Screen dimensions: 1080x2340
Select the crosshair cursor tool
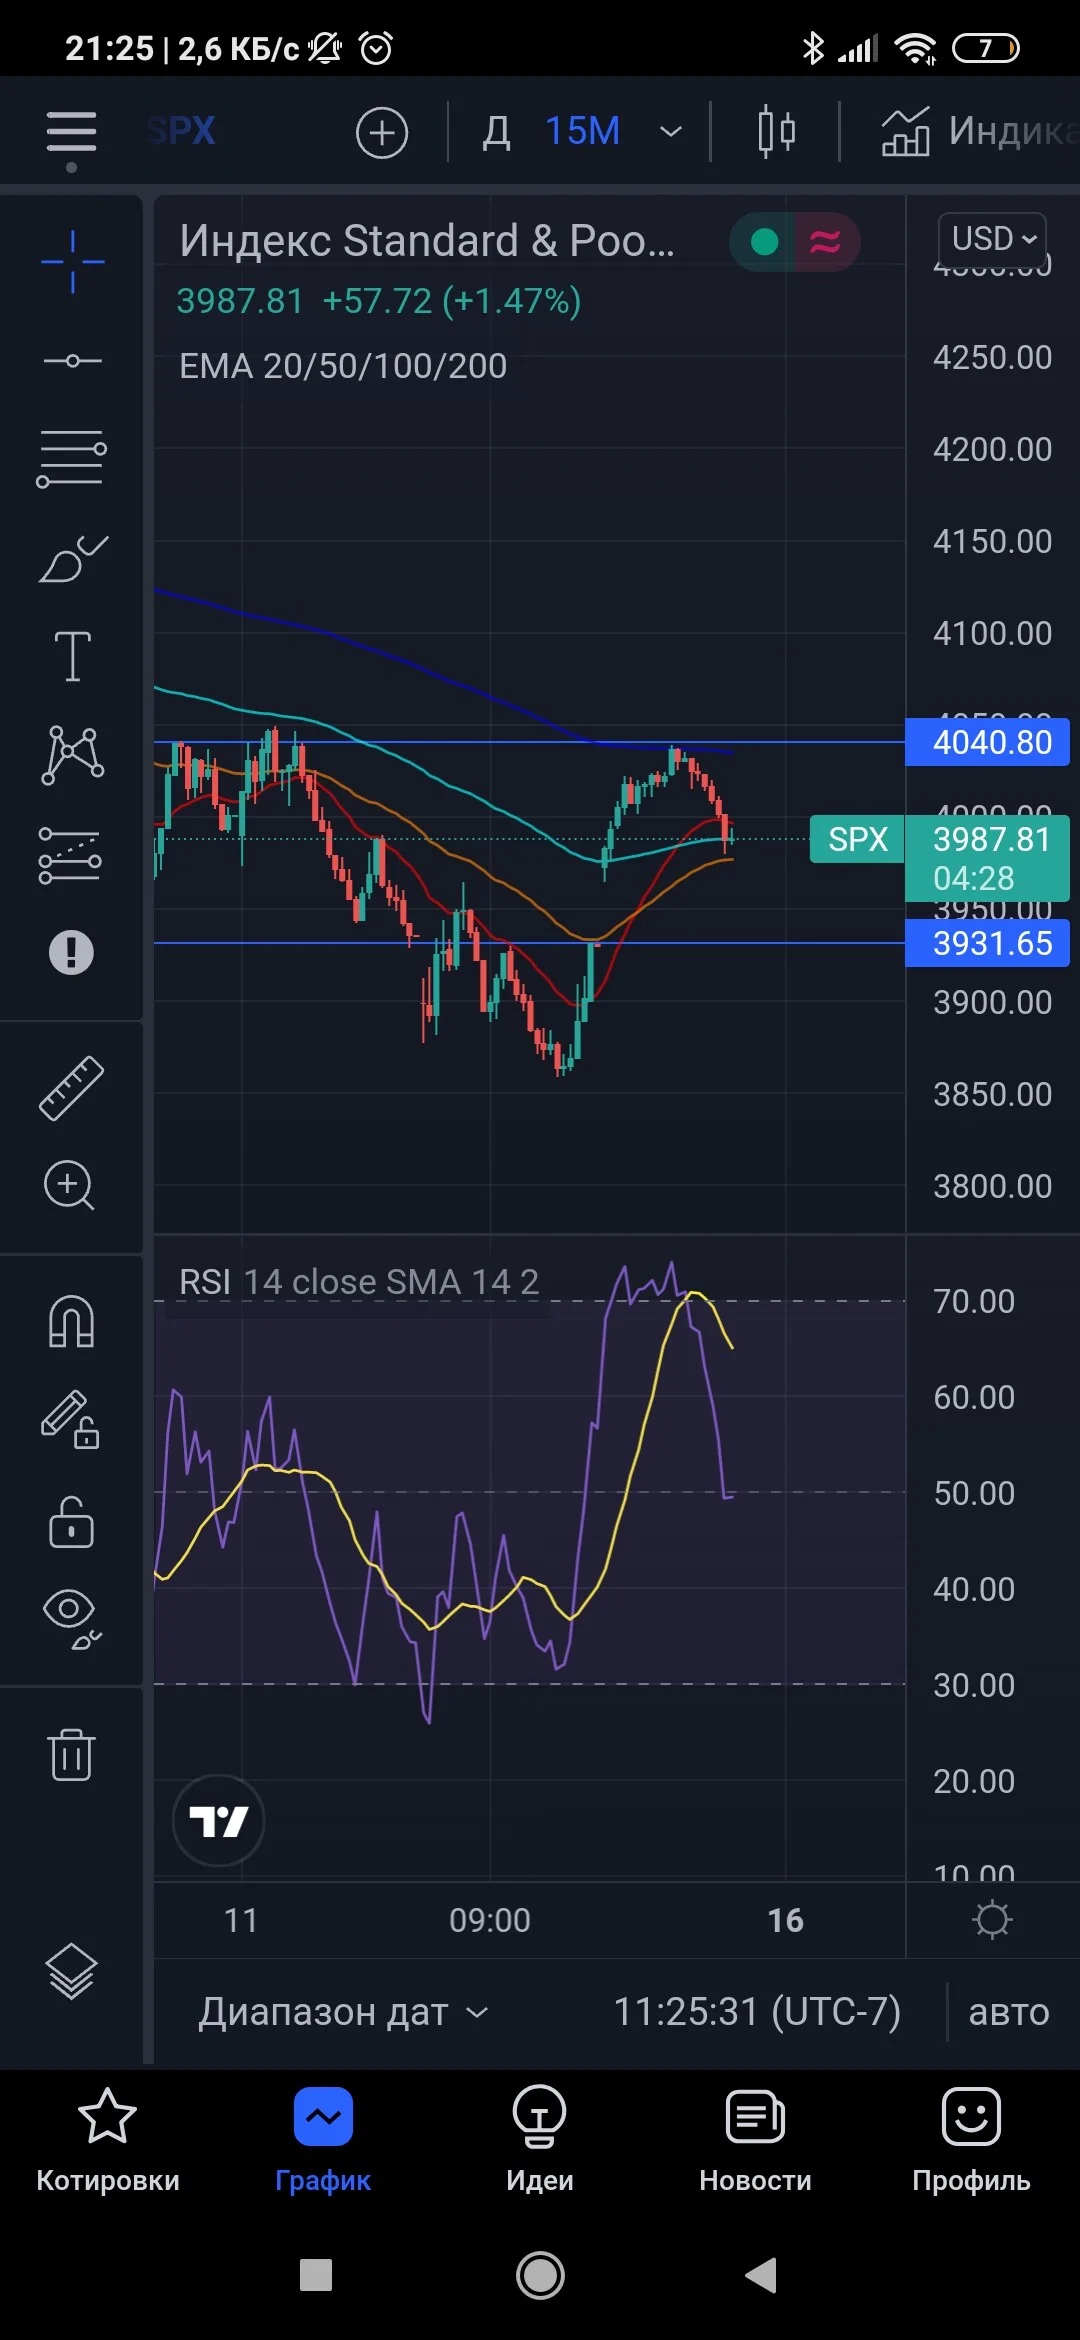click(x=72, y=262)
